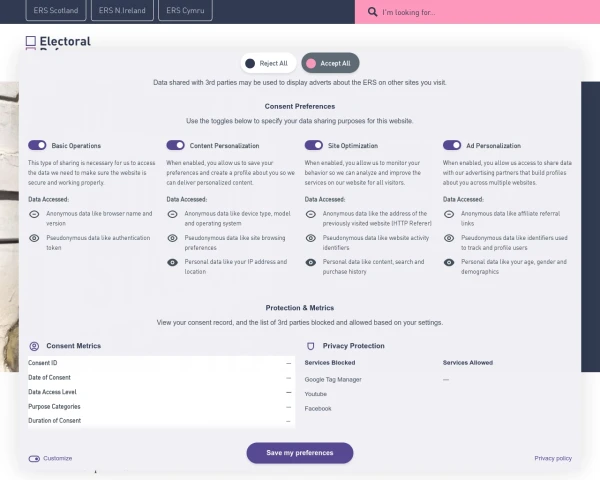600x480 pixels.
Task: Click the icon beside affiliate referral links
Action: click(448, 214)
